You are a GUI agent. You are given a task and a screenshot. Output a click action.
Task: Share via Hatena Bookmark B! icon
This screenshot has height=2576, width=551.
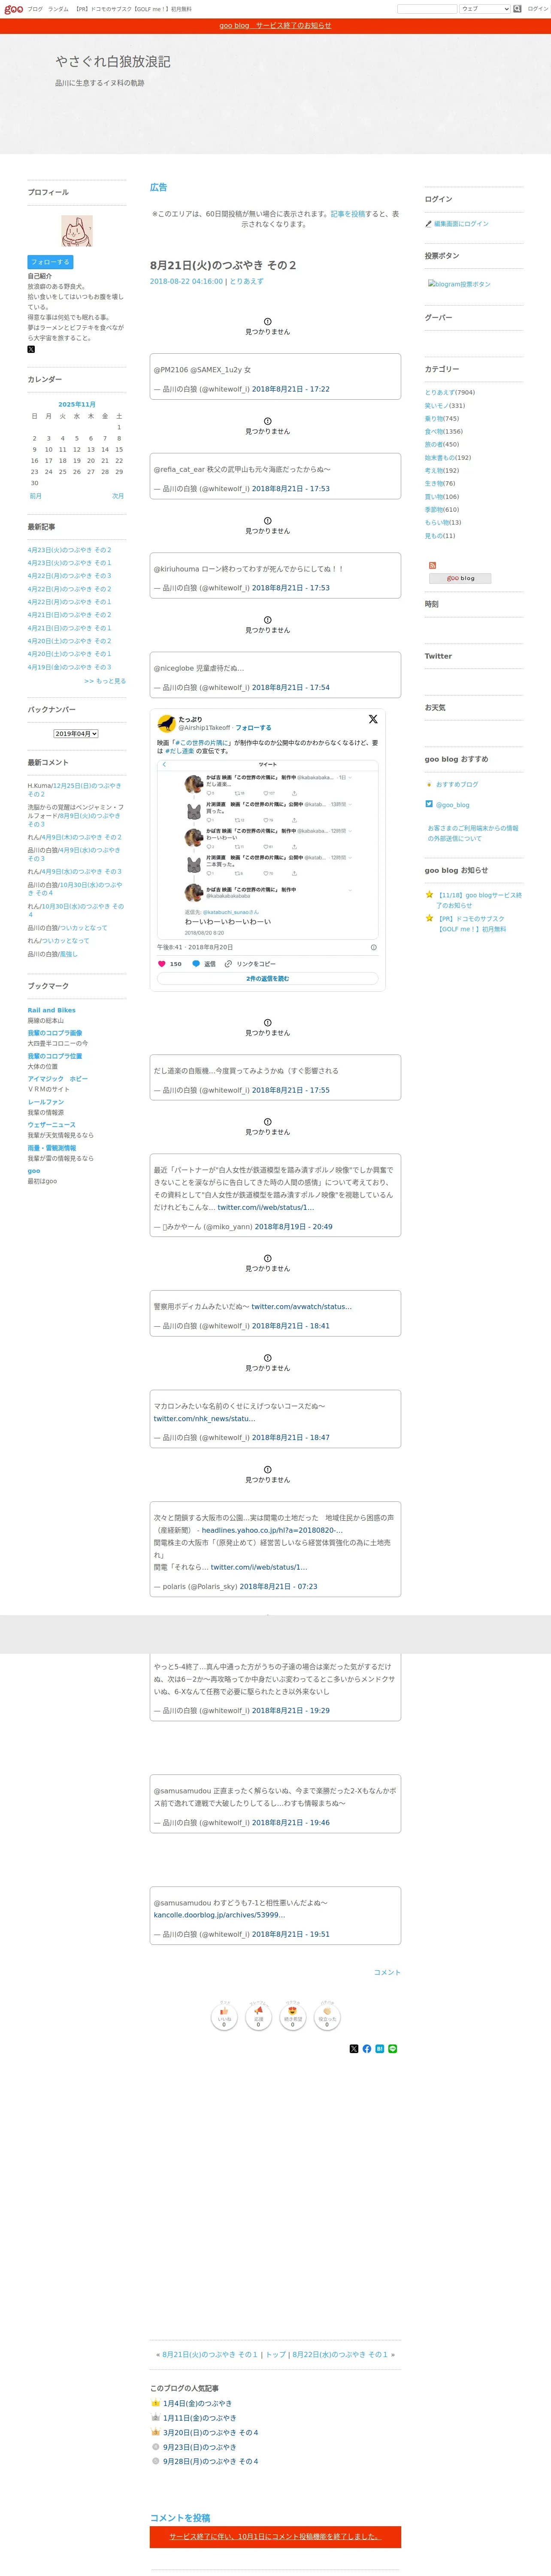coord(380,2049)
